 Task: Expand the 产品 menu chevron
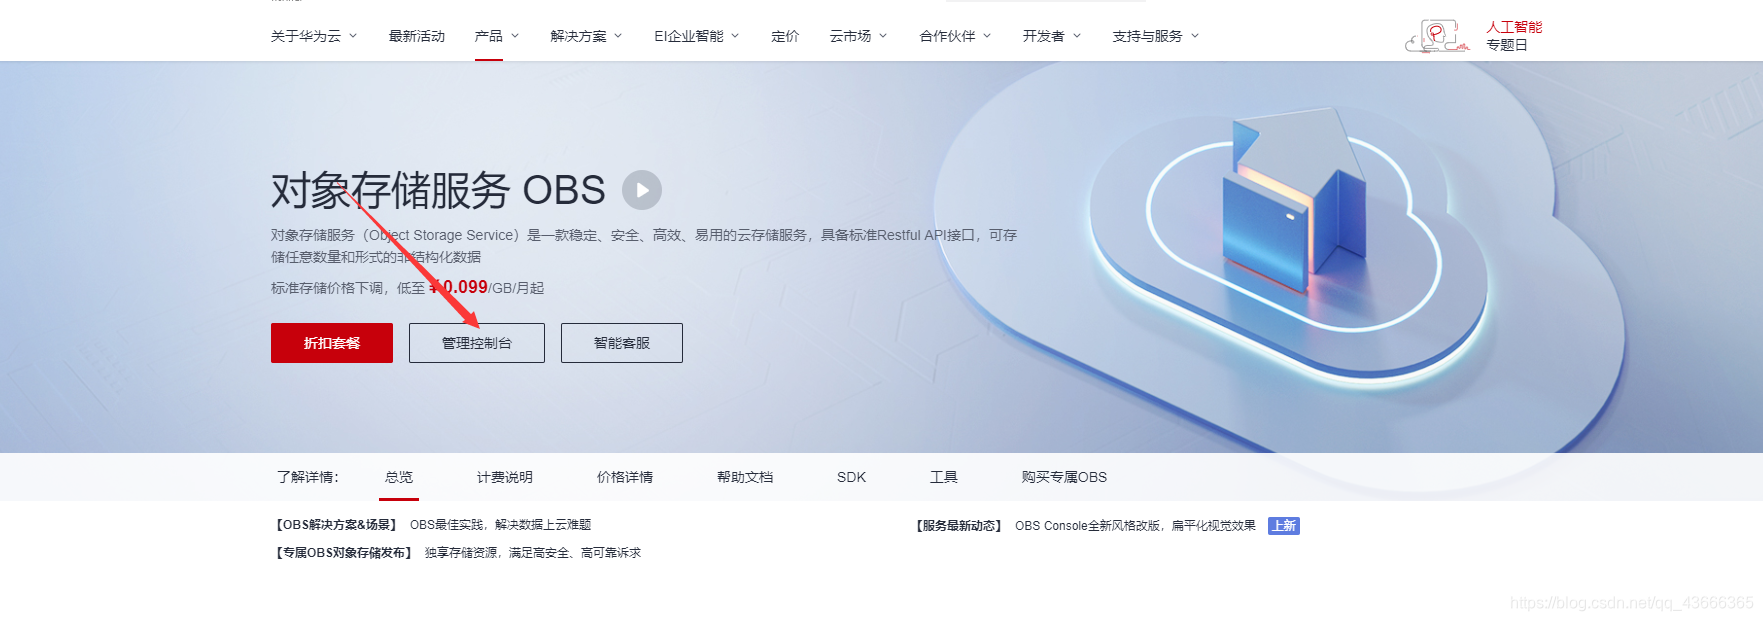click(x=515, y=36)
